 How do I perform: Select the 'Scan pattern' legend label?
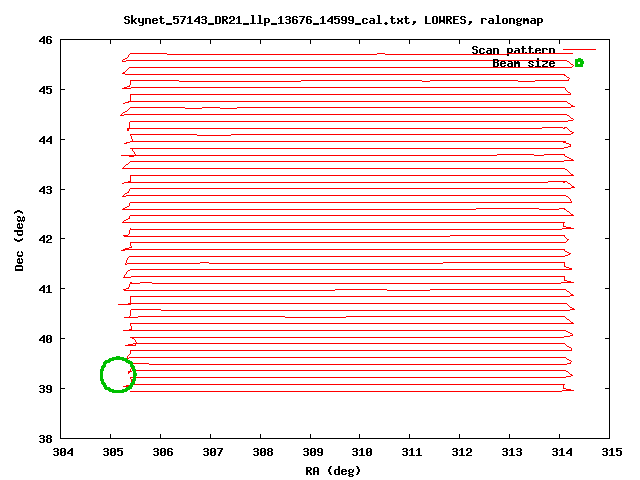point(513,50)
